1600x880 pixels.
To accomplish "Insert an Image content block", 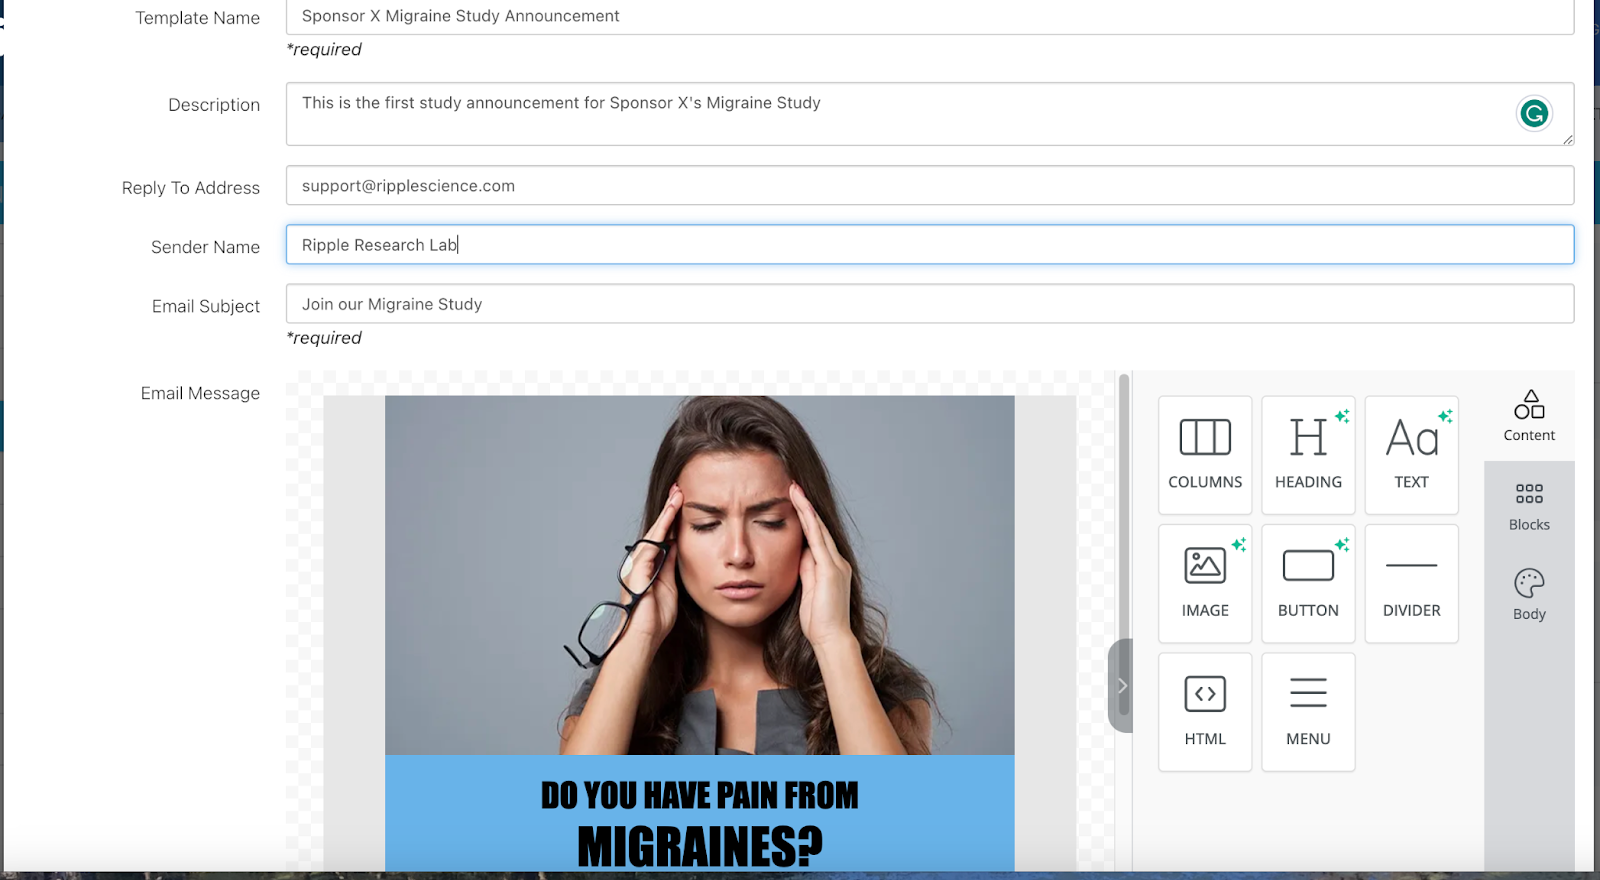I will coord(1204,583).
